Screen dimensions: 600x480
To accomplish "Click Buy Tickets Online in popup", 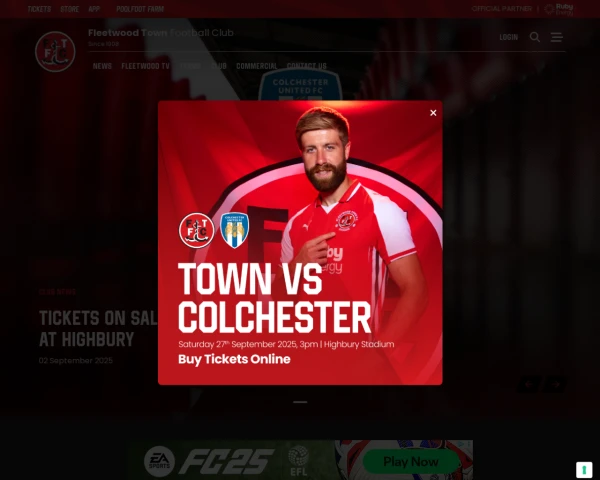I will tap(234, 359).
